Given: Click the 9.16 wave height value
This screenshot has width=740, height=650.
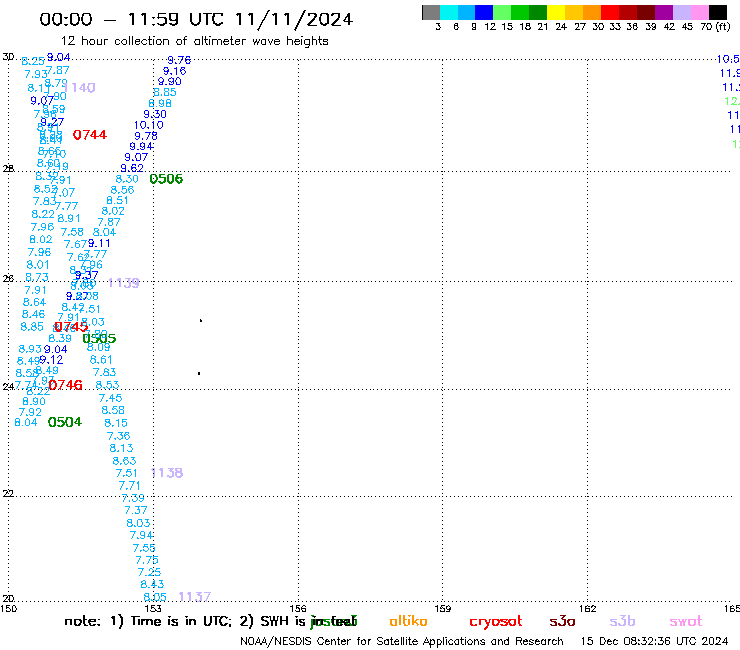Looking at the screenshot, I should (175, 71).
